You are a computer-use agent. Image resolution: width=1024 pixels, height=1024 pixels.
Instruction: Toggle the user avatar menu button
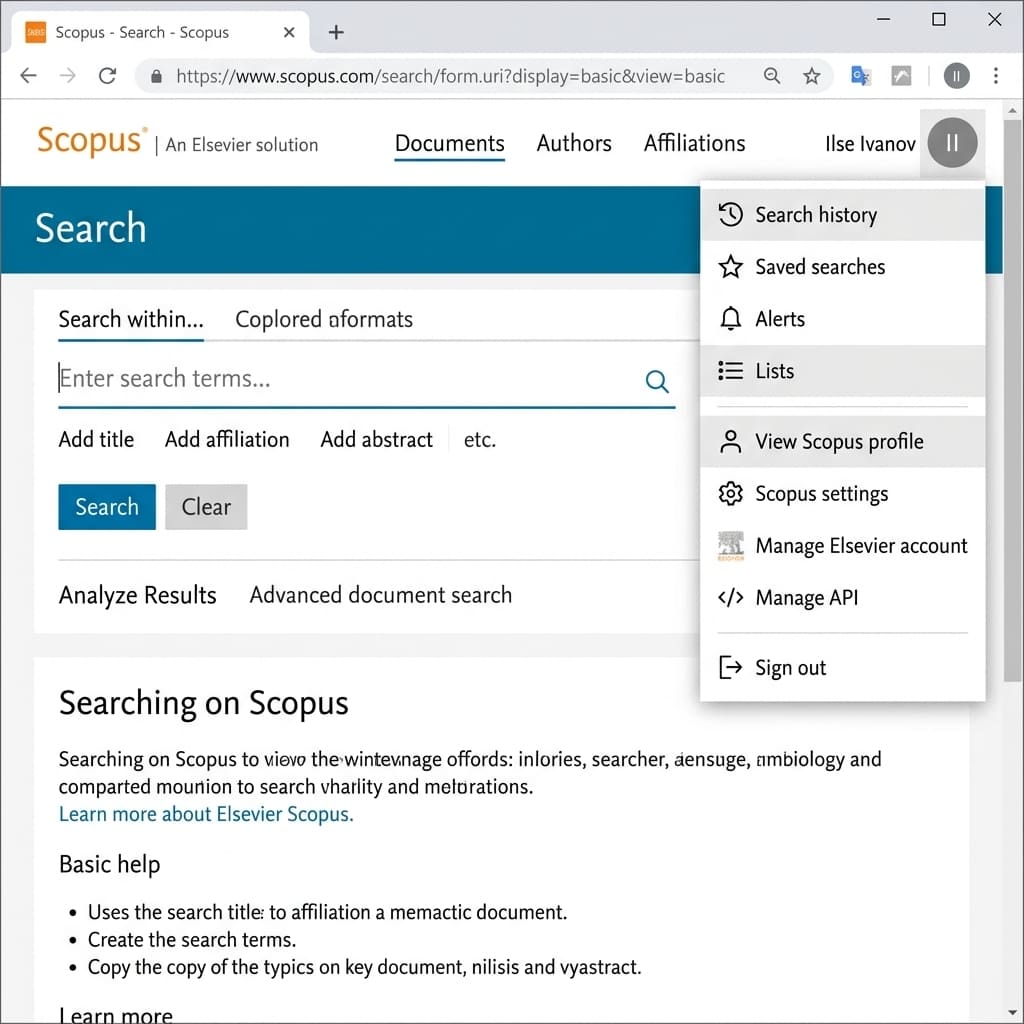pos(952,142)
